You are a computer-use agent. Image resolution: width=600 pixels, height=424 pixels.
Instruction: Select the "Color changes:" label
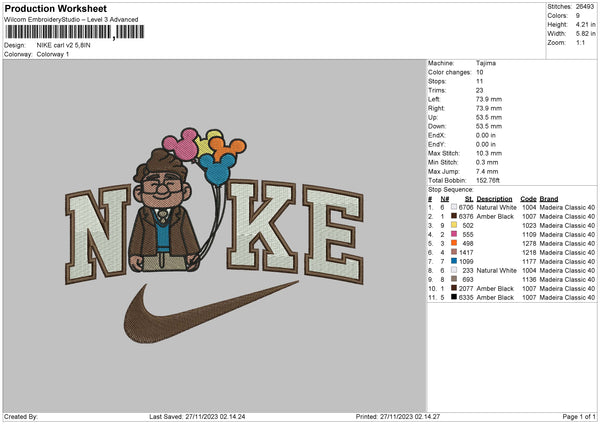click(x=450, y=72)
